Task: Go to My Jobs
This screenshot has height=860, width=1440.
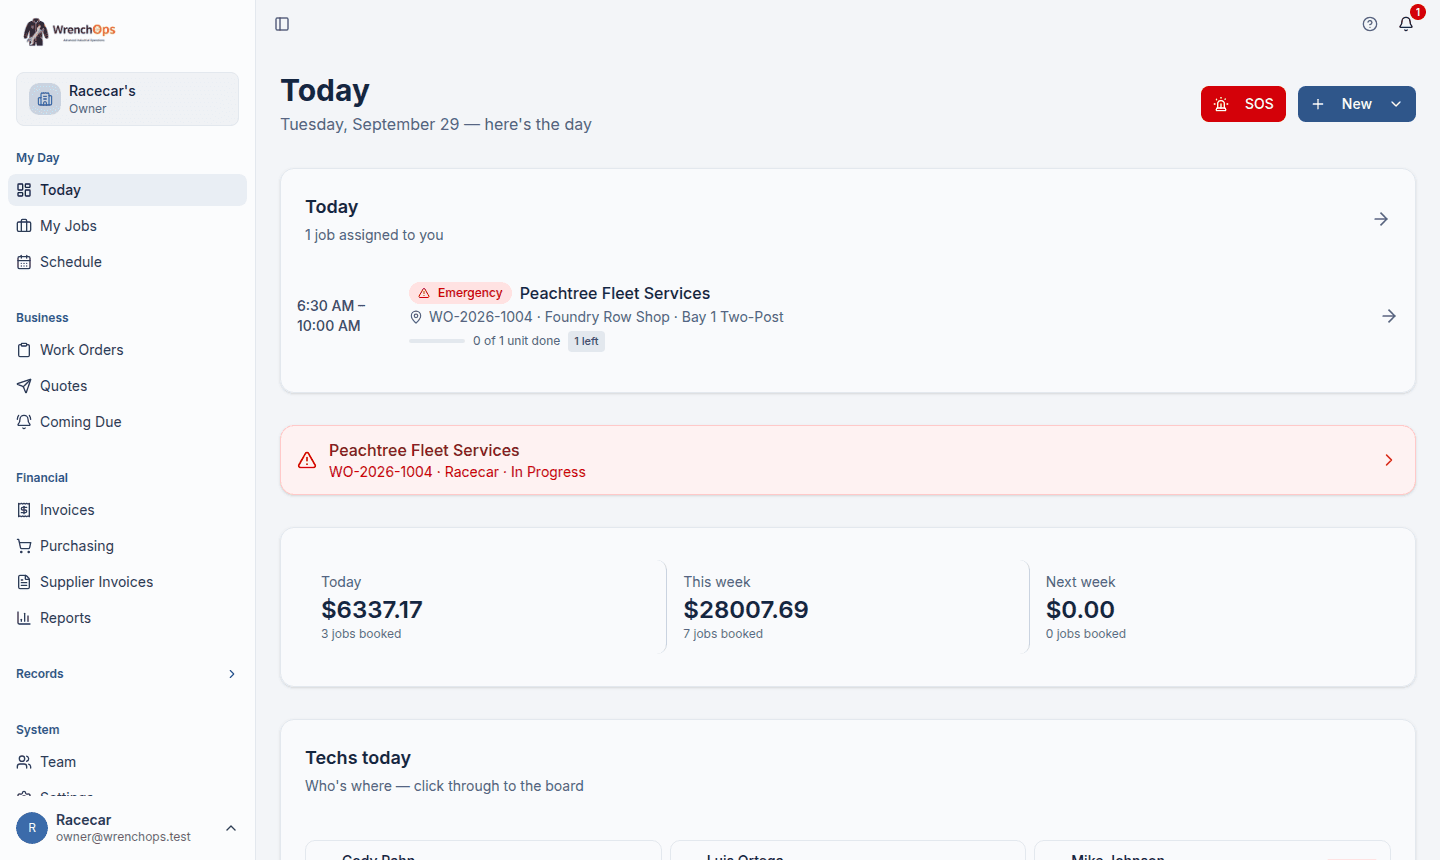Action: click(x=127, y=226)
